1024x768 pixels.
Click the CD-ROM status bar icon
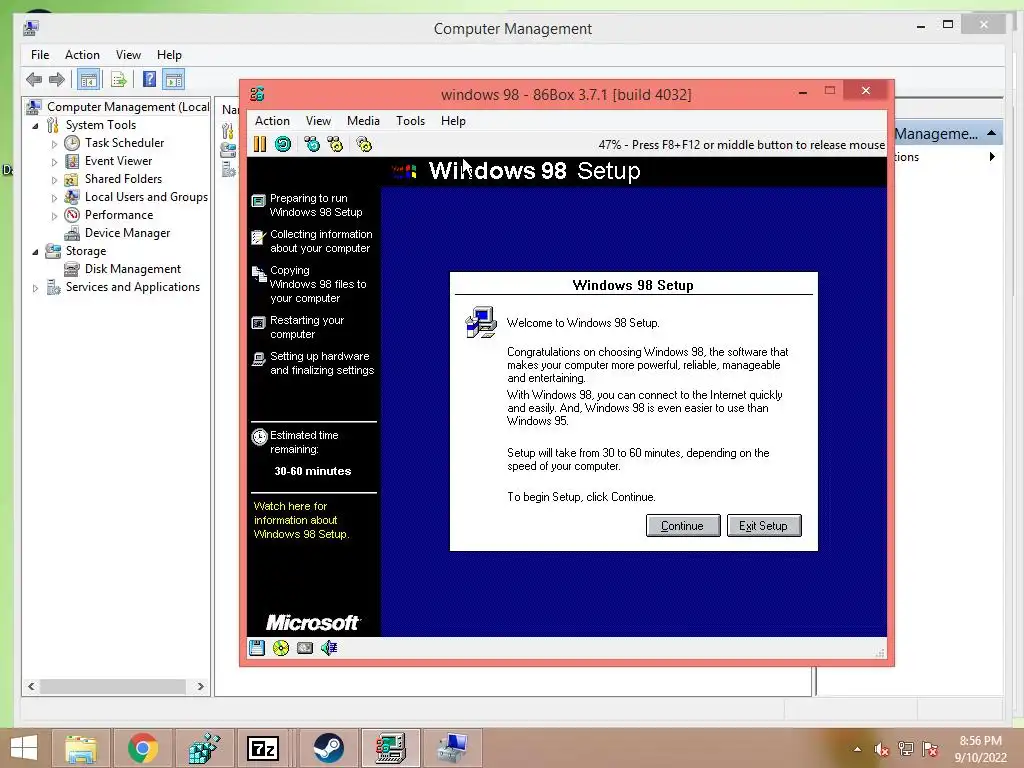pyautogui.click(x=281, y=648)
